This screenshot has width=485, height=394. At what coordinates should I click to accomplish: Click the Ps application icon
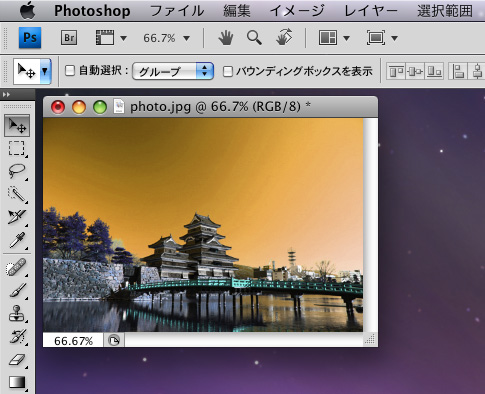(x=30, y=38)
